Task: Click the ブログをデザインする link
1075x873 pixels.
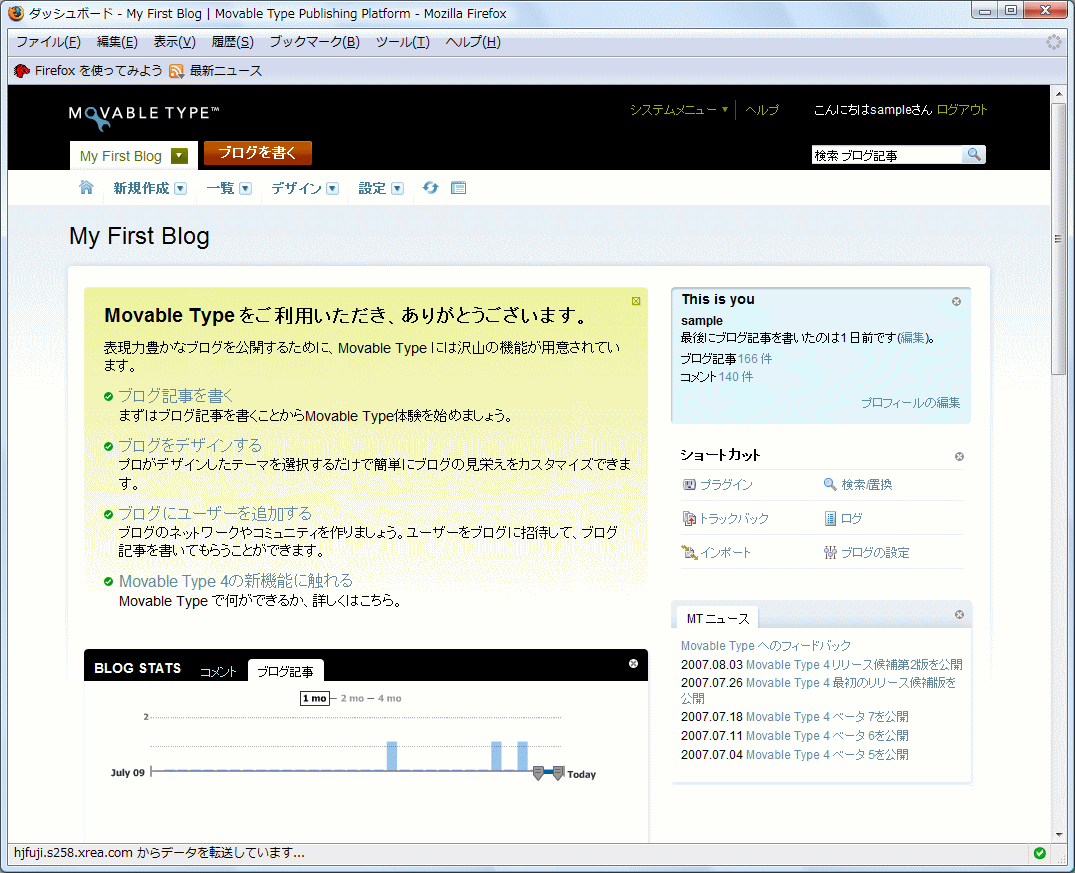Action: 190,445
